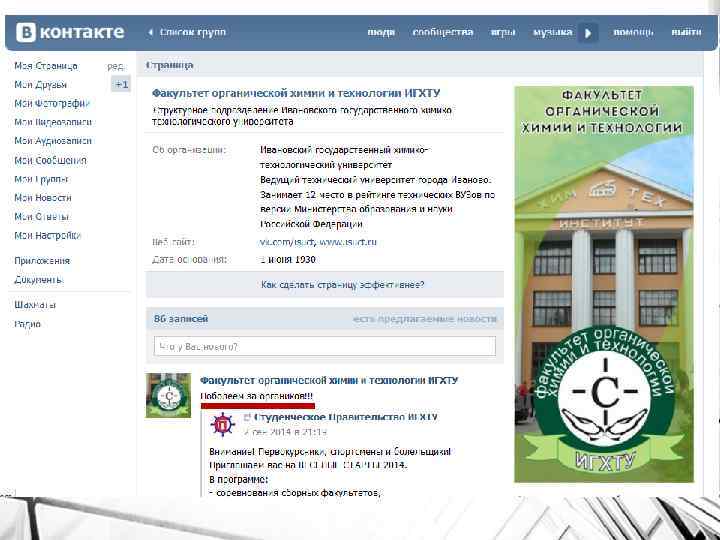Open Студенческое Правительство ИГХТУ repost link

pos(345,417)
